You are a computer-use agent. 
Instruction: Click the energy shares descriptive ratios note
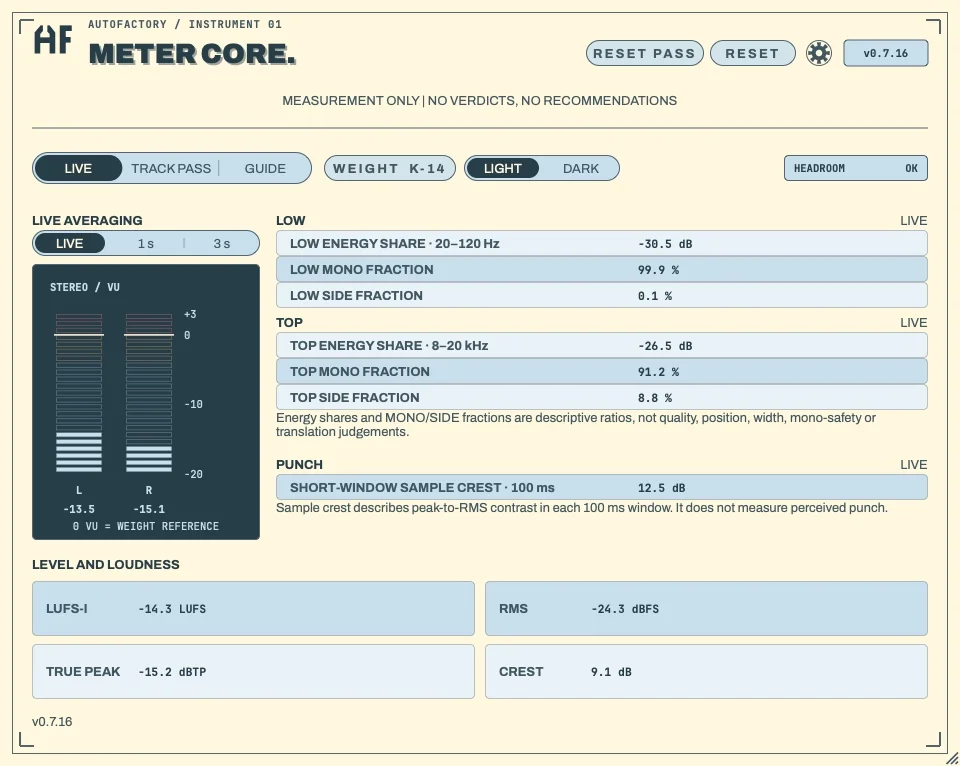(576, 424)
